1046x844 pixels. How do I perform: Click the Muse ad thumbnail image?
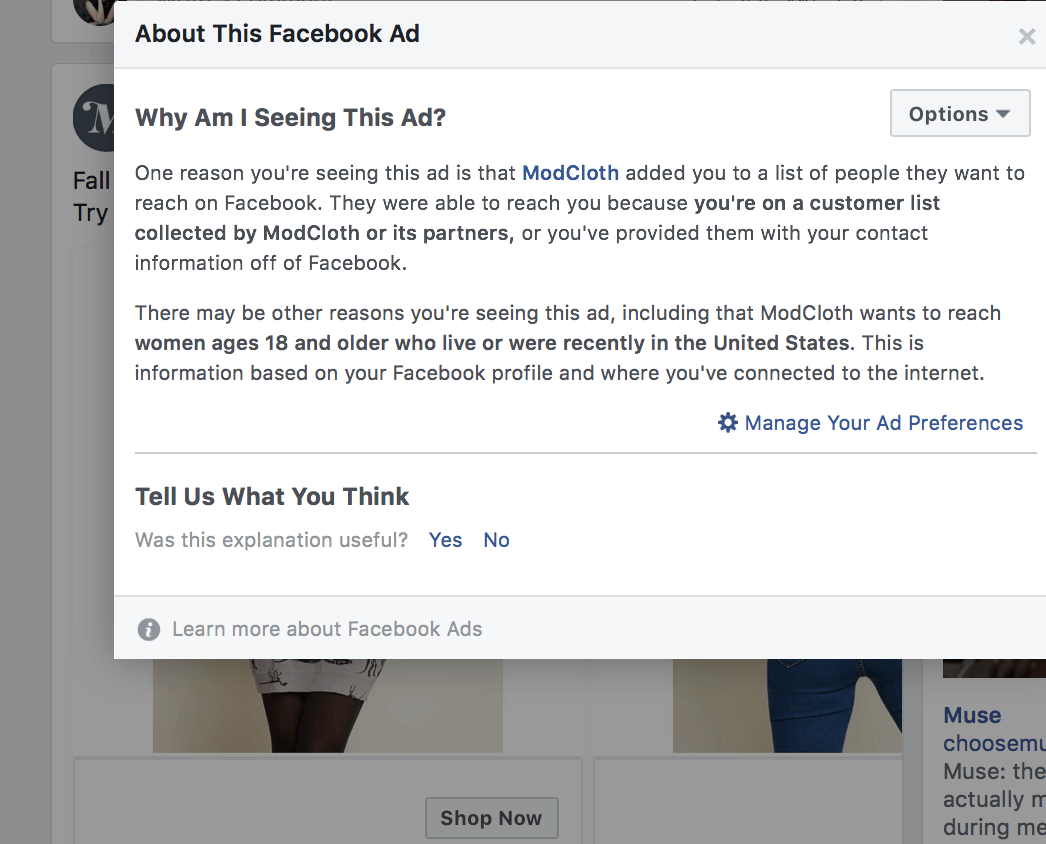tap(994, 668)
